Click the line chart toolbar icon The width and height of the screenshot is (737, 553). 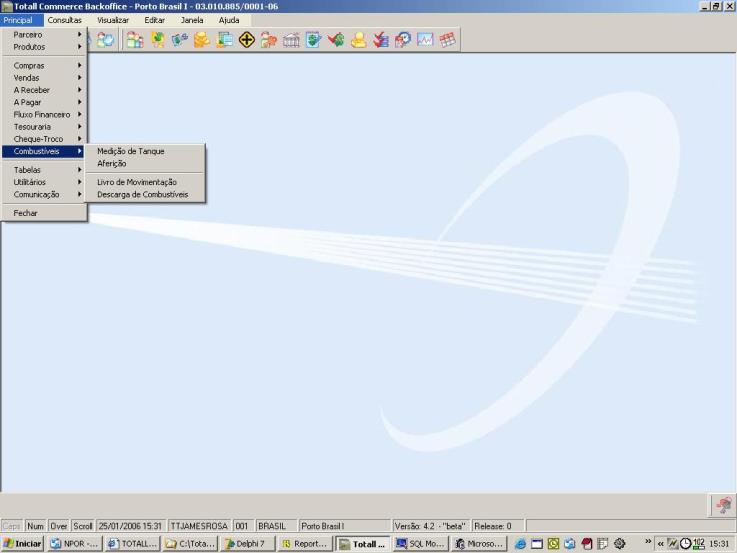(425, 40)
